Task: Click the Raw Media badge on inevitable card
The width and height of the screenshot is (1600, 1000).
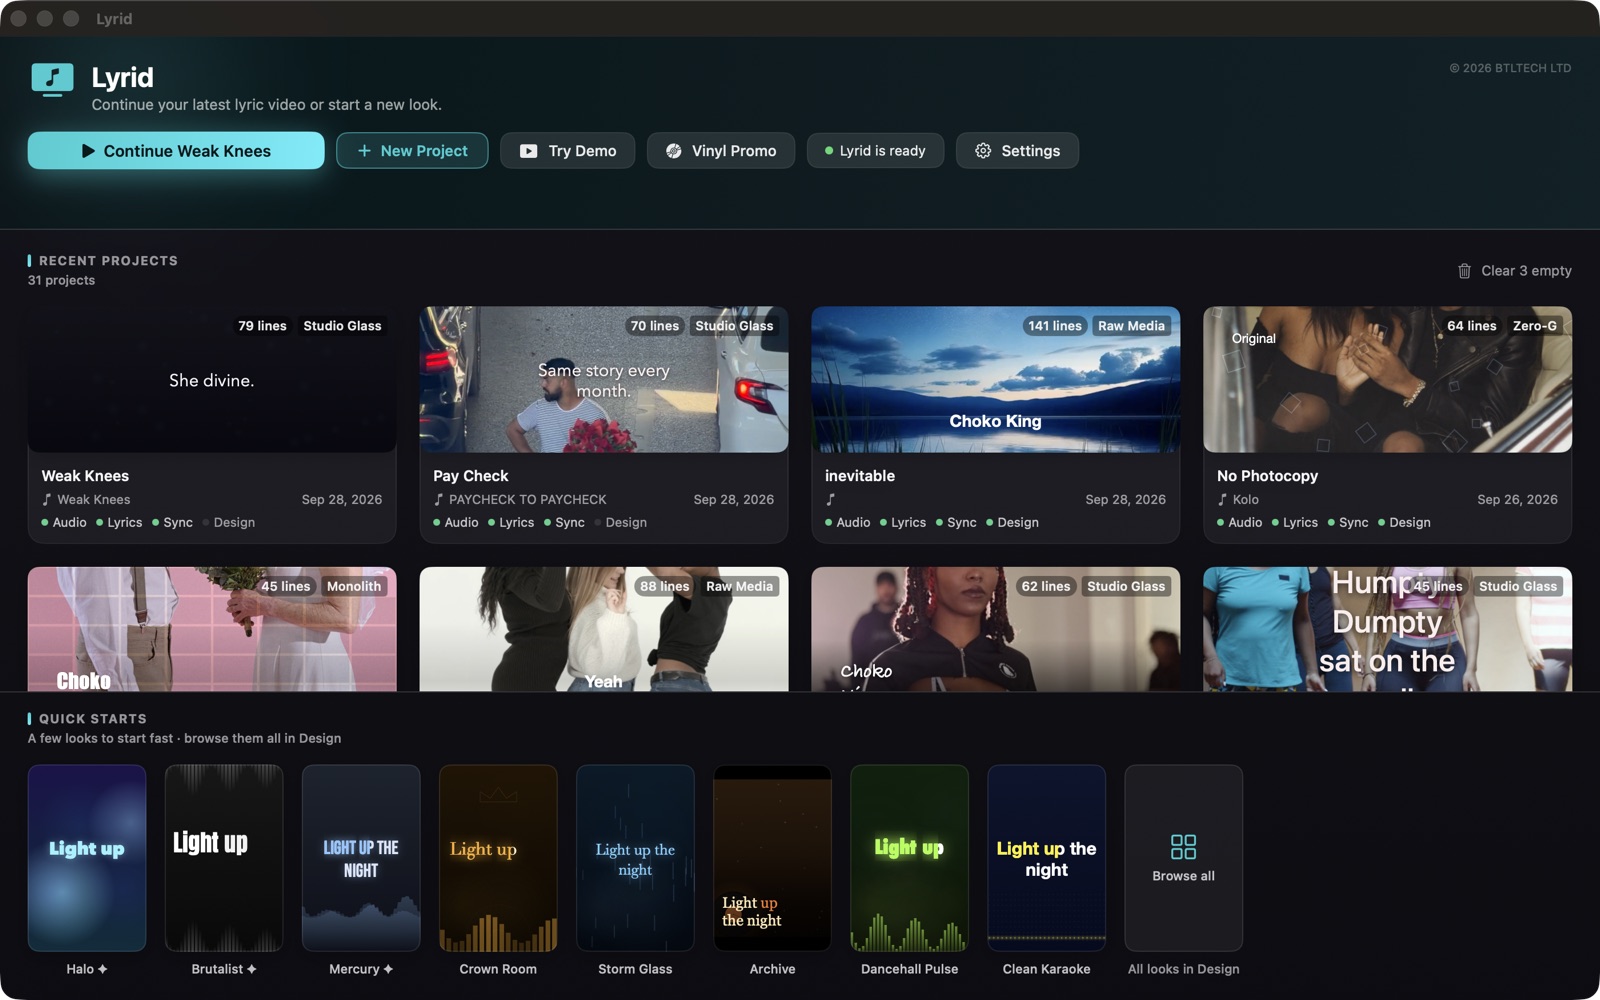Action: [1131, 326]
